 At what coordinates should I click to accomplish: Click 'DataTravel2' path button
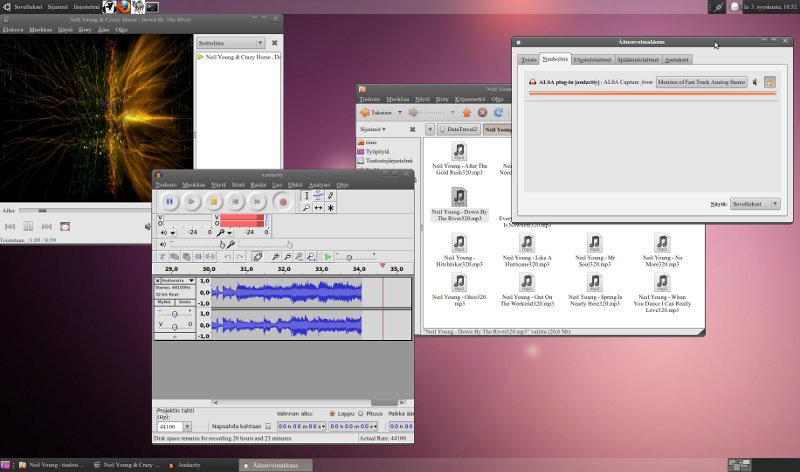(x=459, y=129)
